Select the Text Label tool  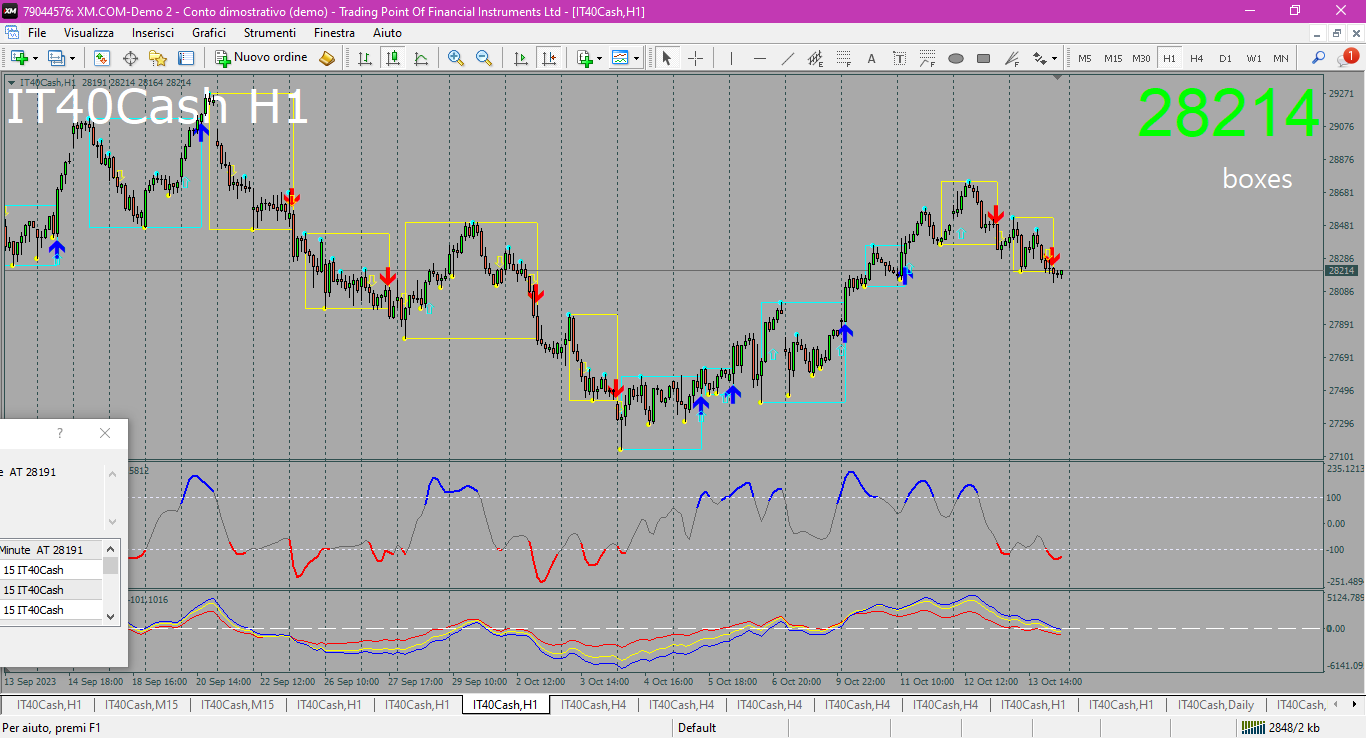click(x=899, y=58)
